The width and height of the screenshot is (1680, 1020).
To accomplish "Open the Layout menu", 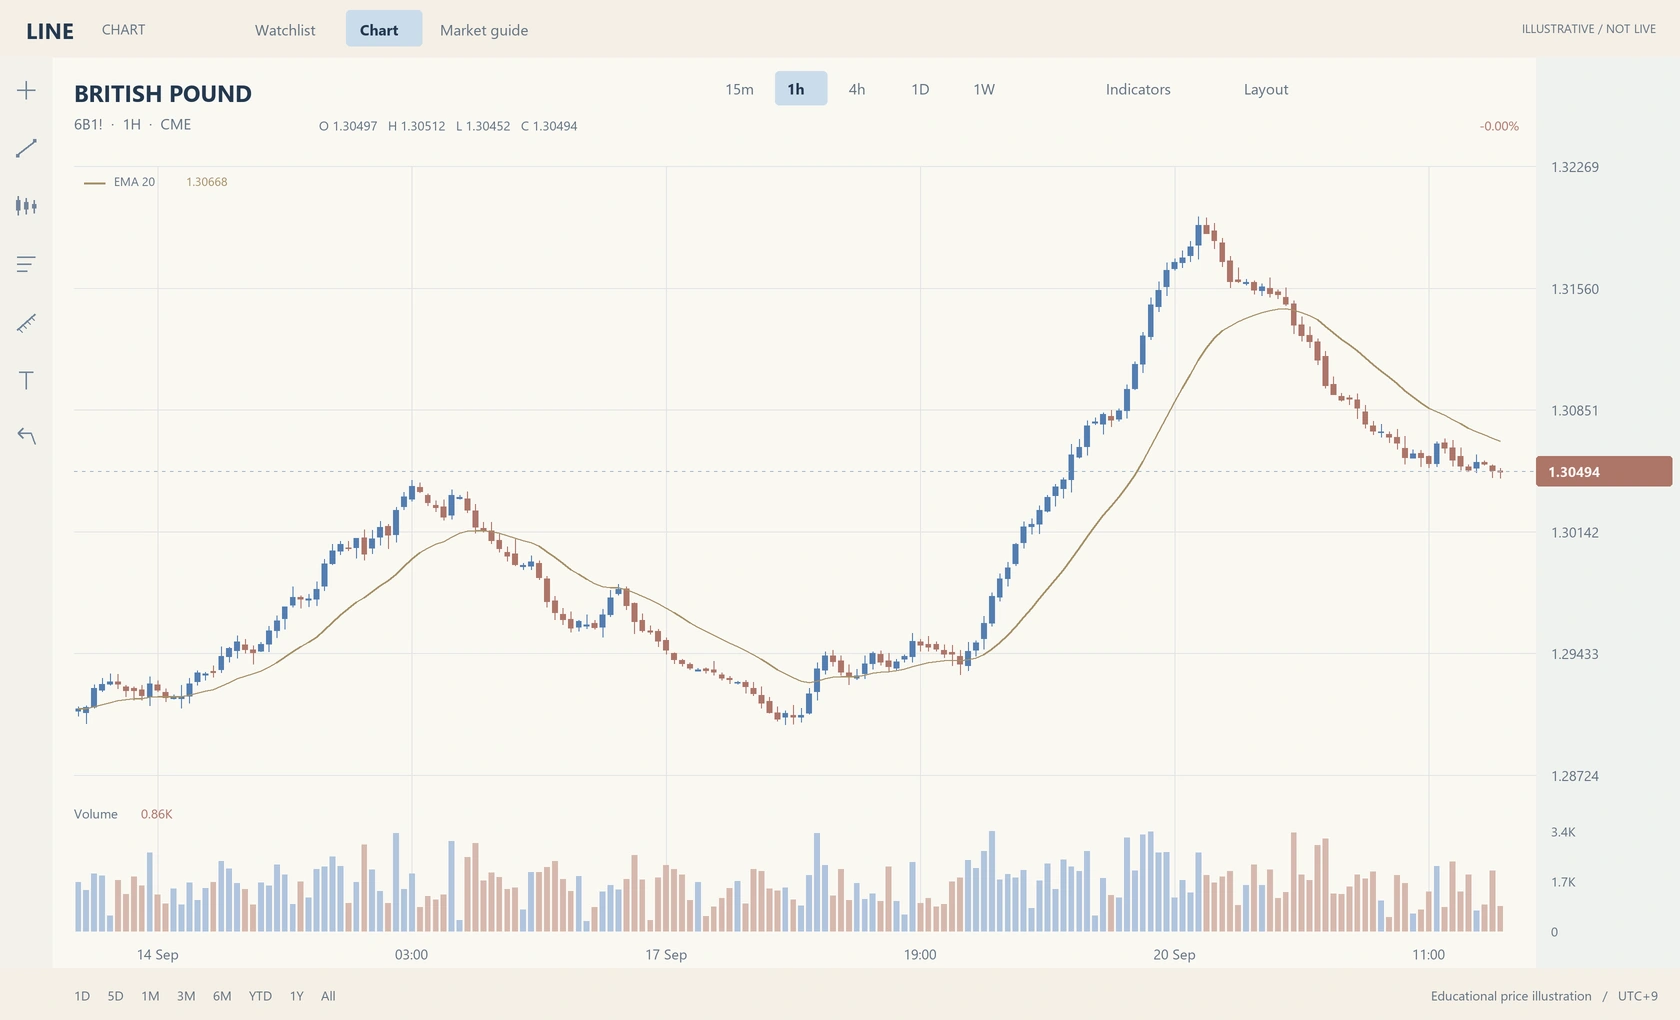I will [1266, 89].
